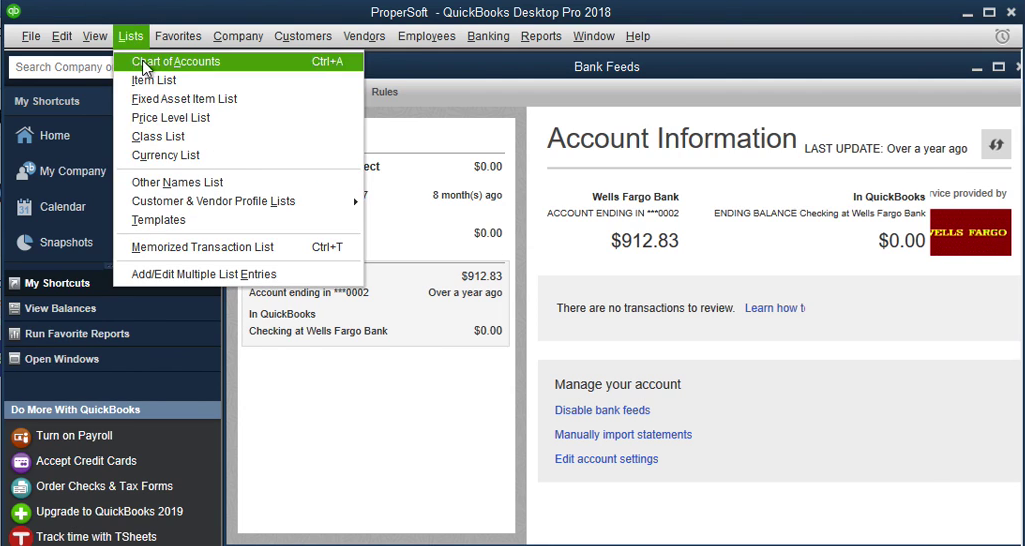Viewport: 1025px width, 546px height.
Task: Click the Snapshots pie chart icon
Action: point(24,242)
